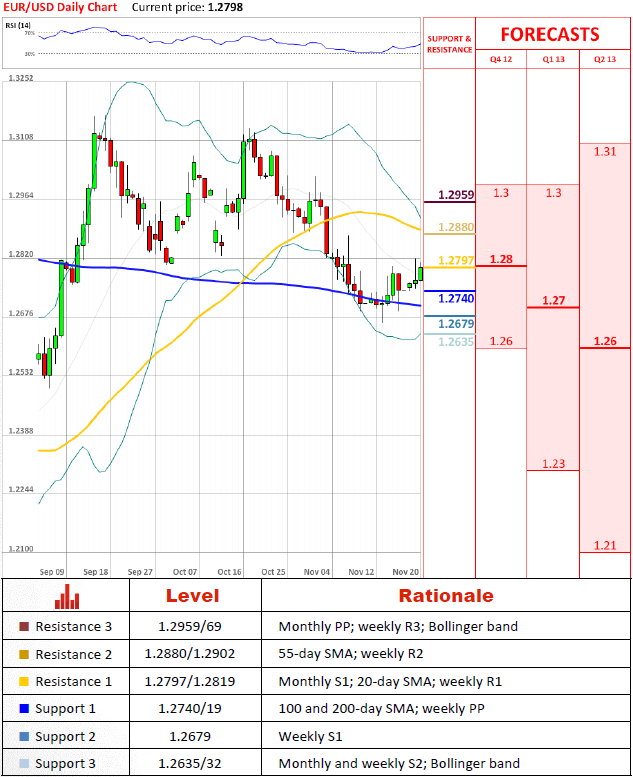Click the Rationale column header
The image size is (633, 777).
coord(446,596)
